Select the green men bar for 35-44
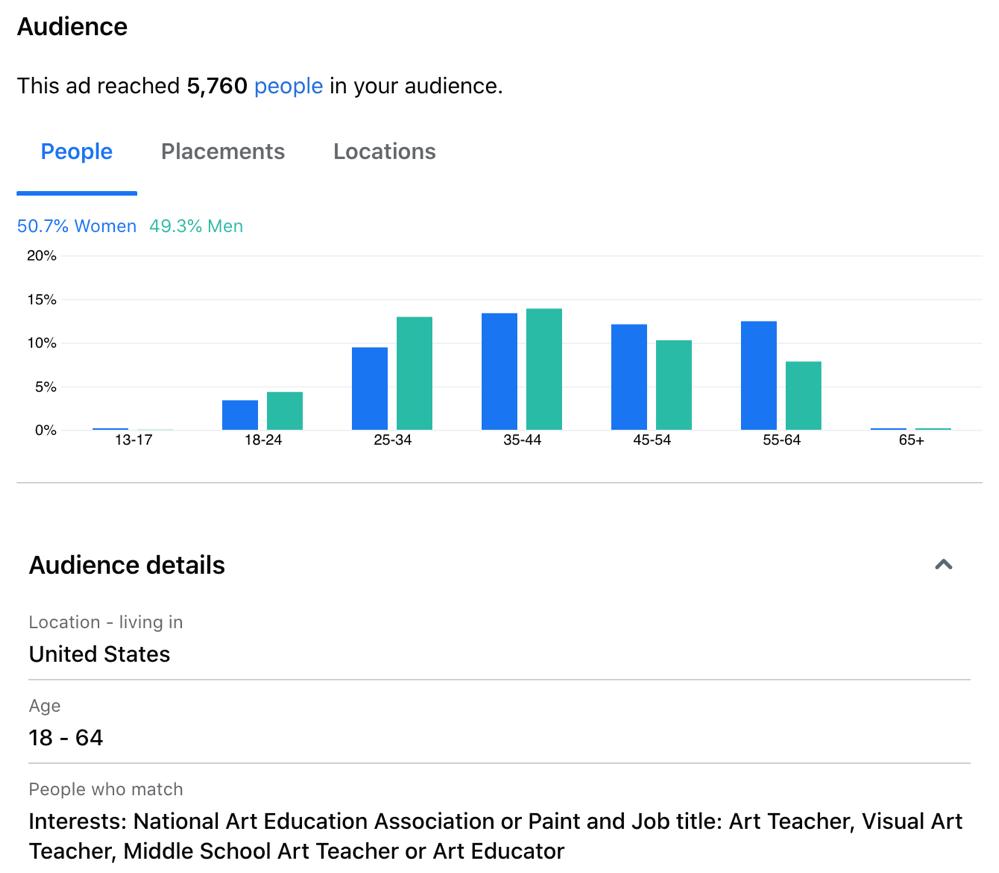The width and height of the screenshot is (999, 873). tap(544, 369)
